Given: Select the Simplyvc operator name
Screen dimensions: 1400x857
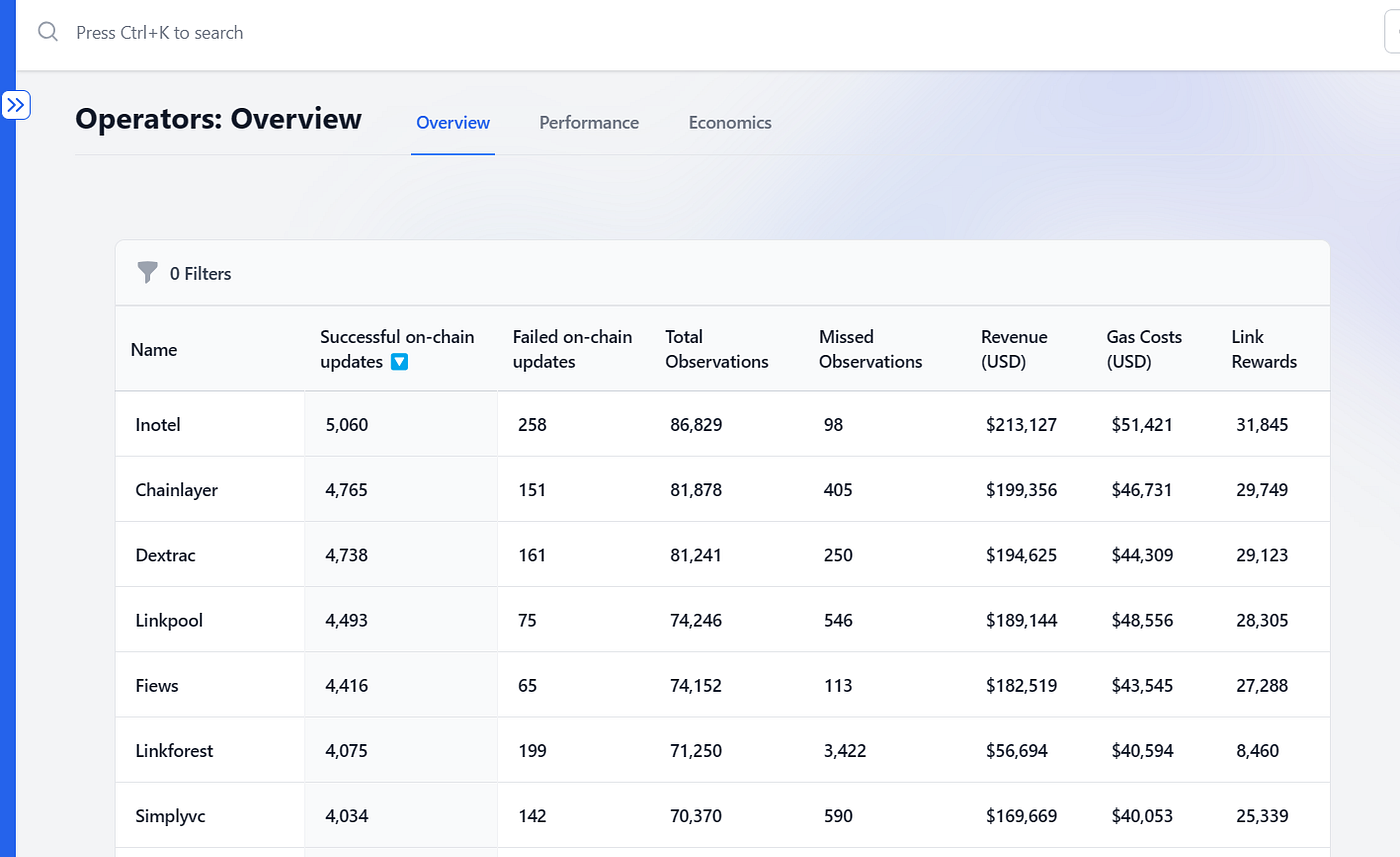Looking at the screenshot, I should (x=171, y=816).
